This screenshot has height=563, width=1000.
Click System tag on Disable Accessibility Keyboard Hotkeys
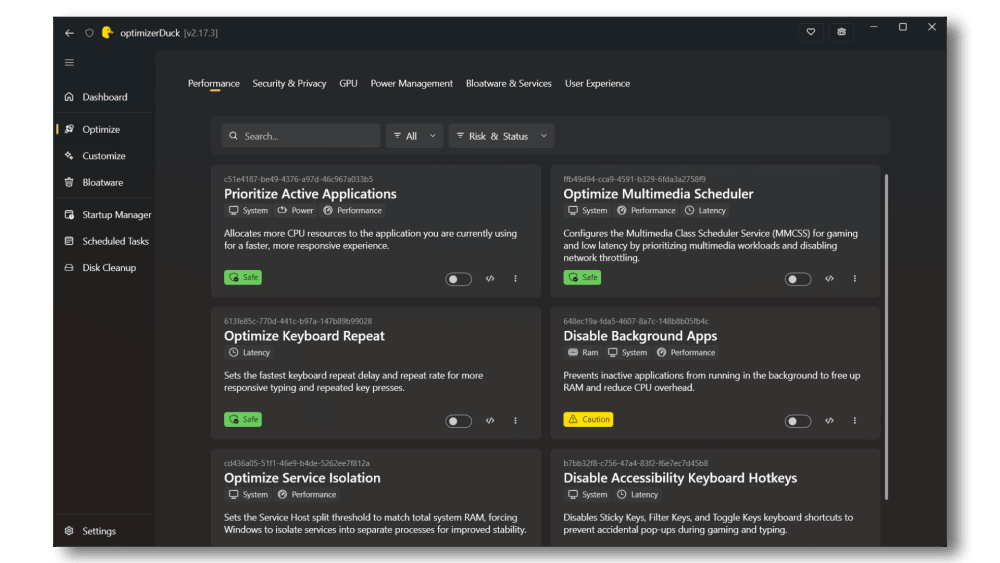point(587,495)
